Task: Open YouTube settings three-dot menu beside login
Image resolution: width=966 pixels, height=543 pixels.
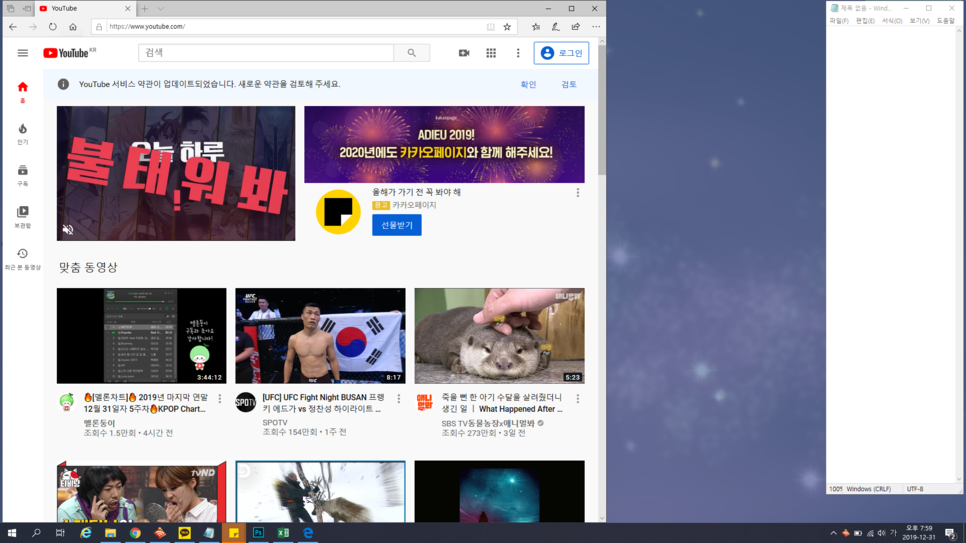Action: tap(518, 53)
